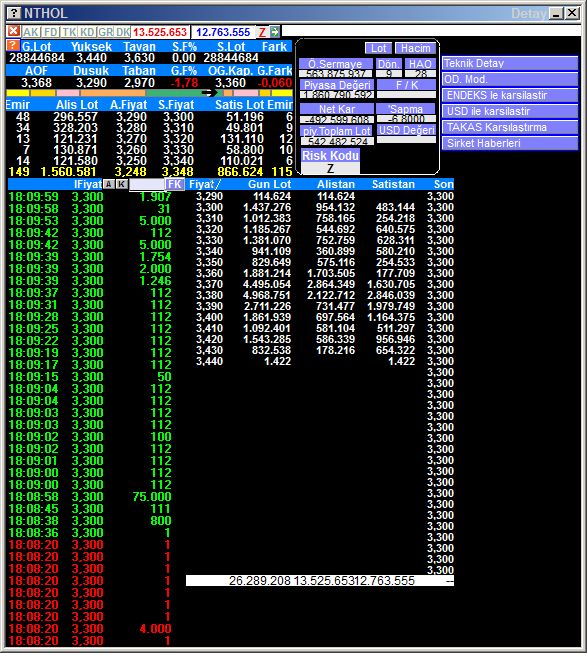The height and width of the screenshot is (653, 587).
Task: Open Sirket Haberleri news
Action: click(x=510, y=143)
